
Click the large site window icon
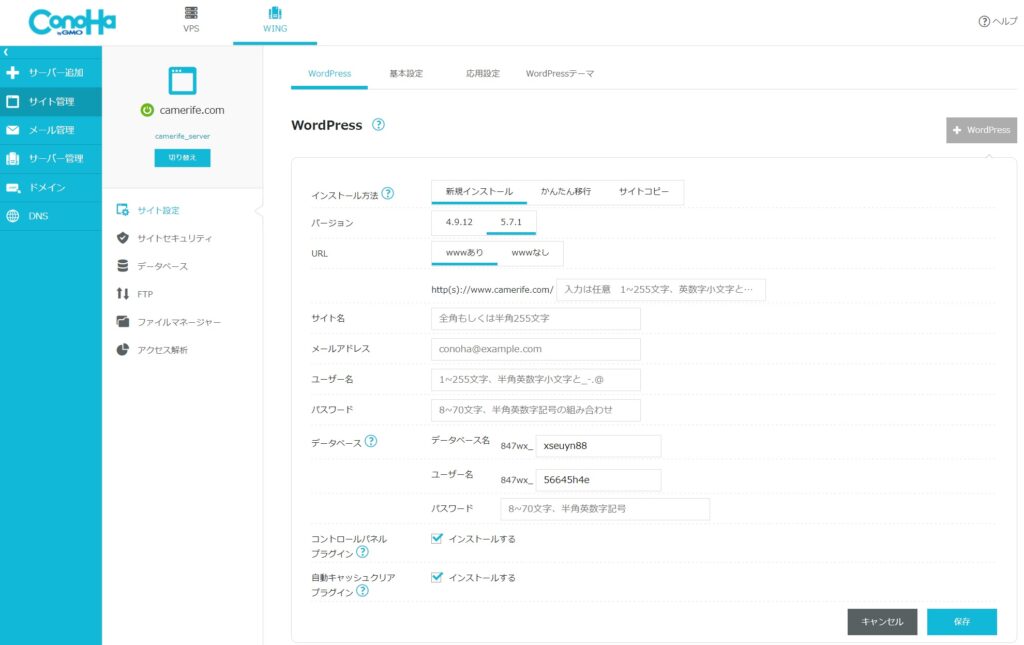(x=182, y=80)
